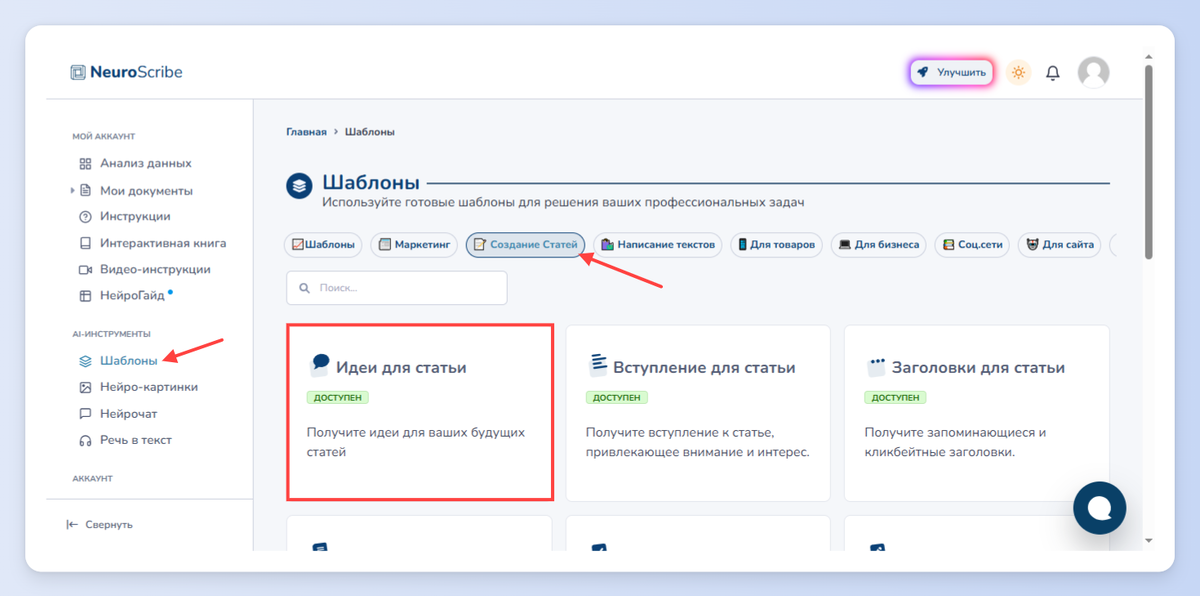1200x596 pixels.
Task: Open the user avatar menu
Action: pyautogui.click(x=1093, y=72)
